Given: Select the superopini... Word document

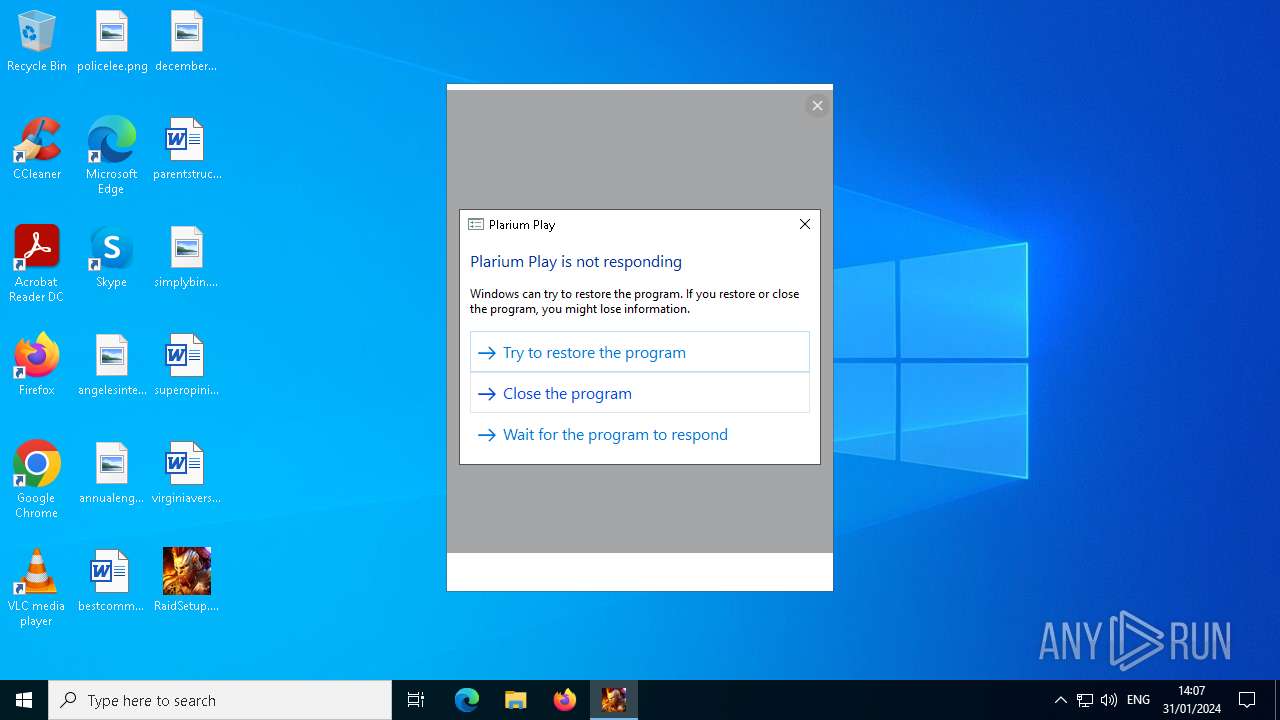Looking at the screenshot, I should (x=186, y=365).
